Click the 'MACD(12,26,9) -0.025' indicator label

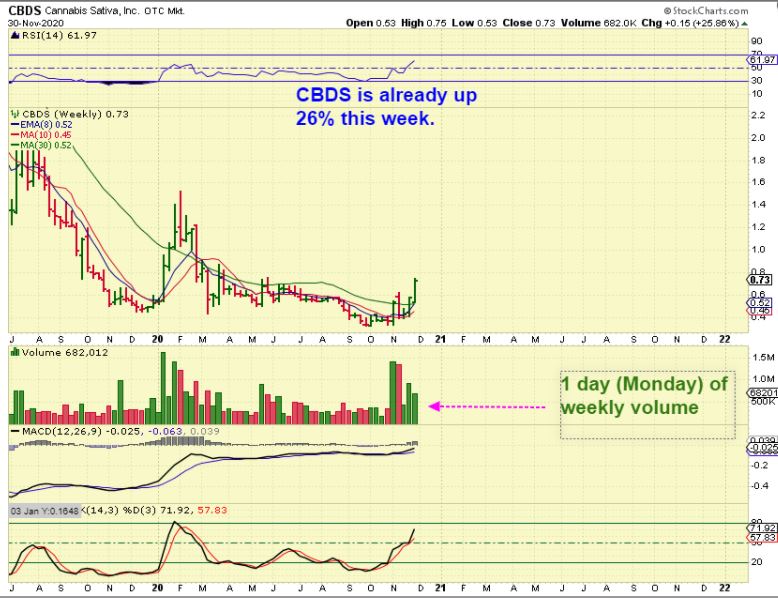coord(81,431)
